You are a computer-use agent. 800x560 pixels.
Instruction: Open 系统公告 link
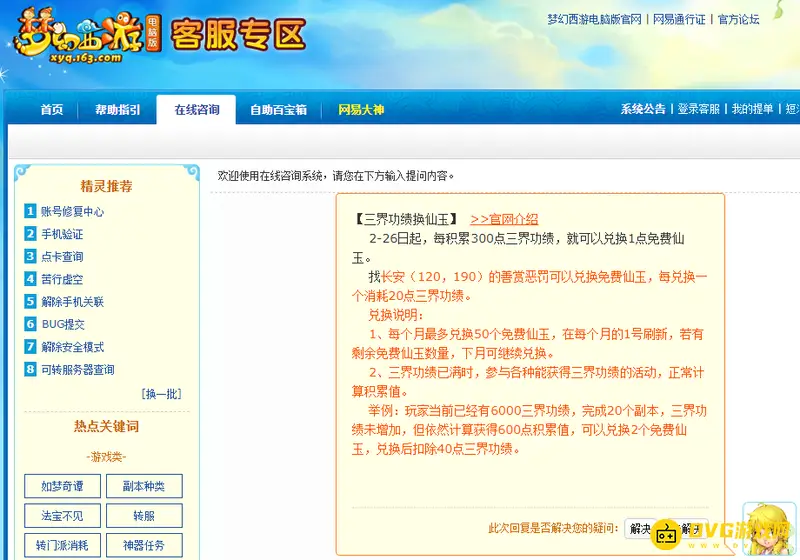pos(643,109)
